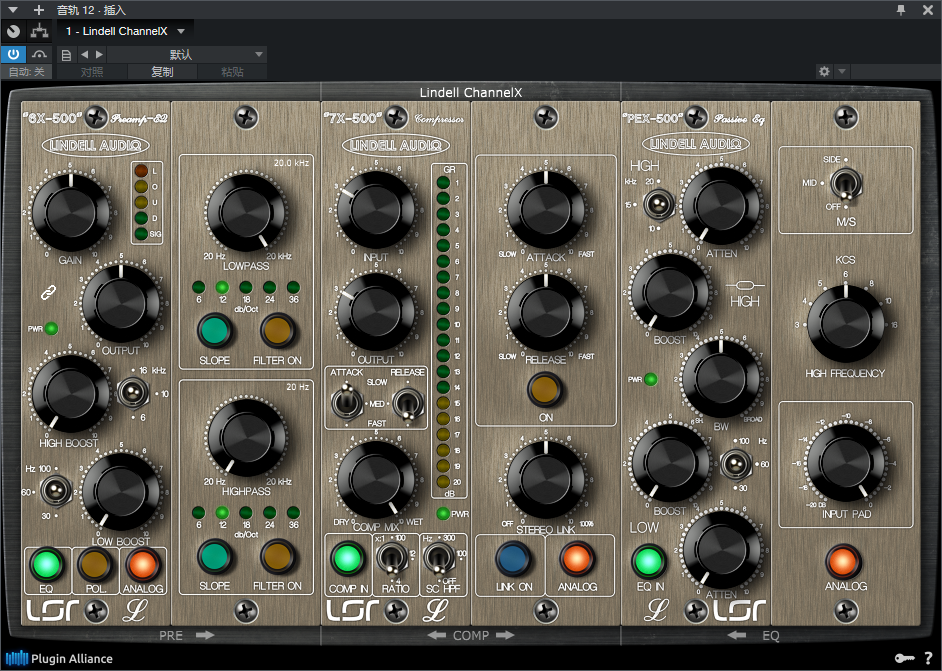Flip the RATIO selector switch
This screenshot has width=942, height=671.
click(x=392, y=558)
